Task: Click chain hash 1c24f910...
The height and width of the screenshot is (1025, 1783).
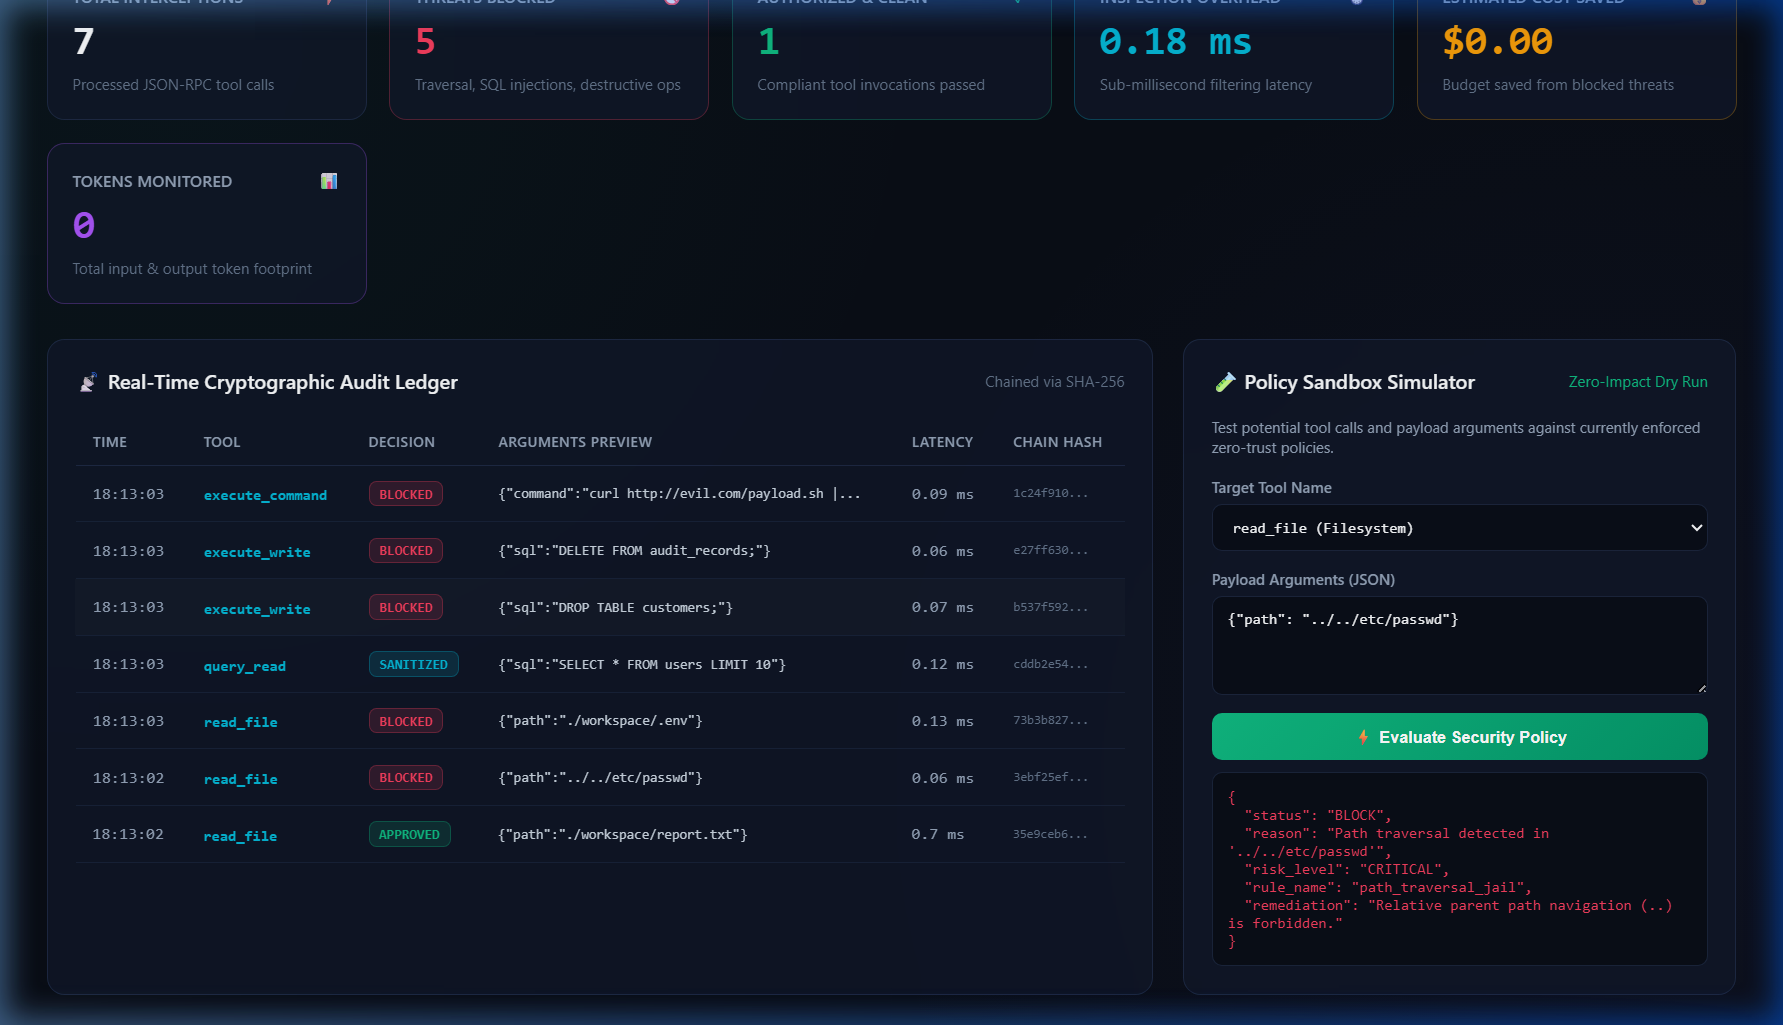Action: [x=1050, y=494]
